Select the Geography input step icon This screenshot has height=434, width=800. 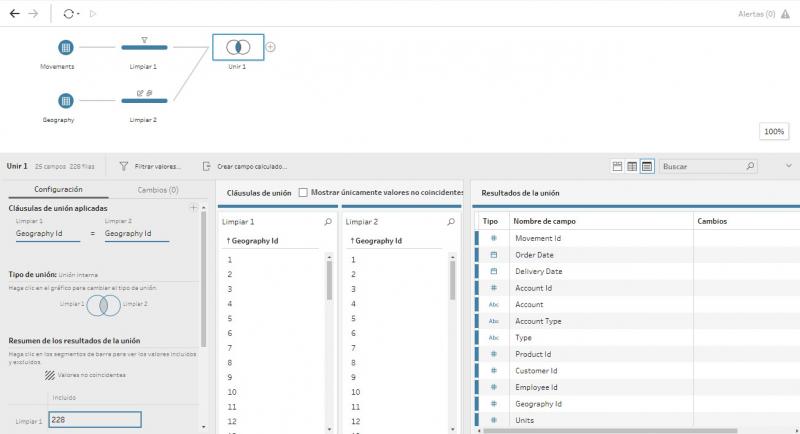click(x=65, y=101)
